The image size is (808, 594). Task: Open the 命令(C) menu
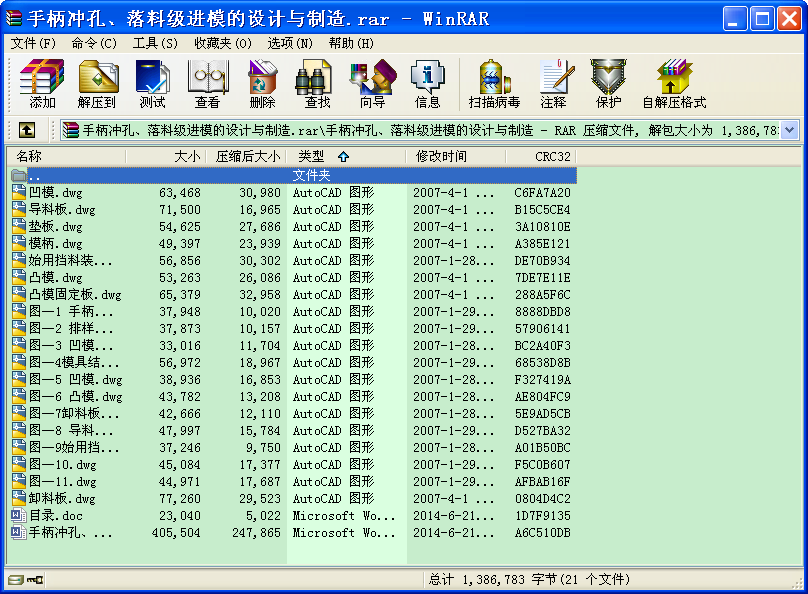point(94,43)
